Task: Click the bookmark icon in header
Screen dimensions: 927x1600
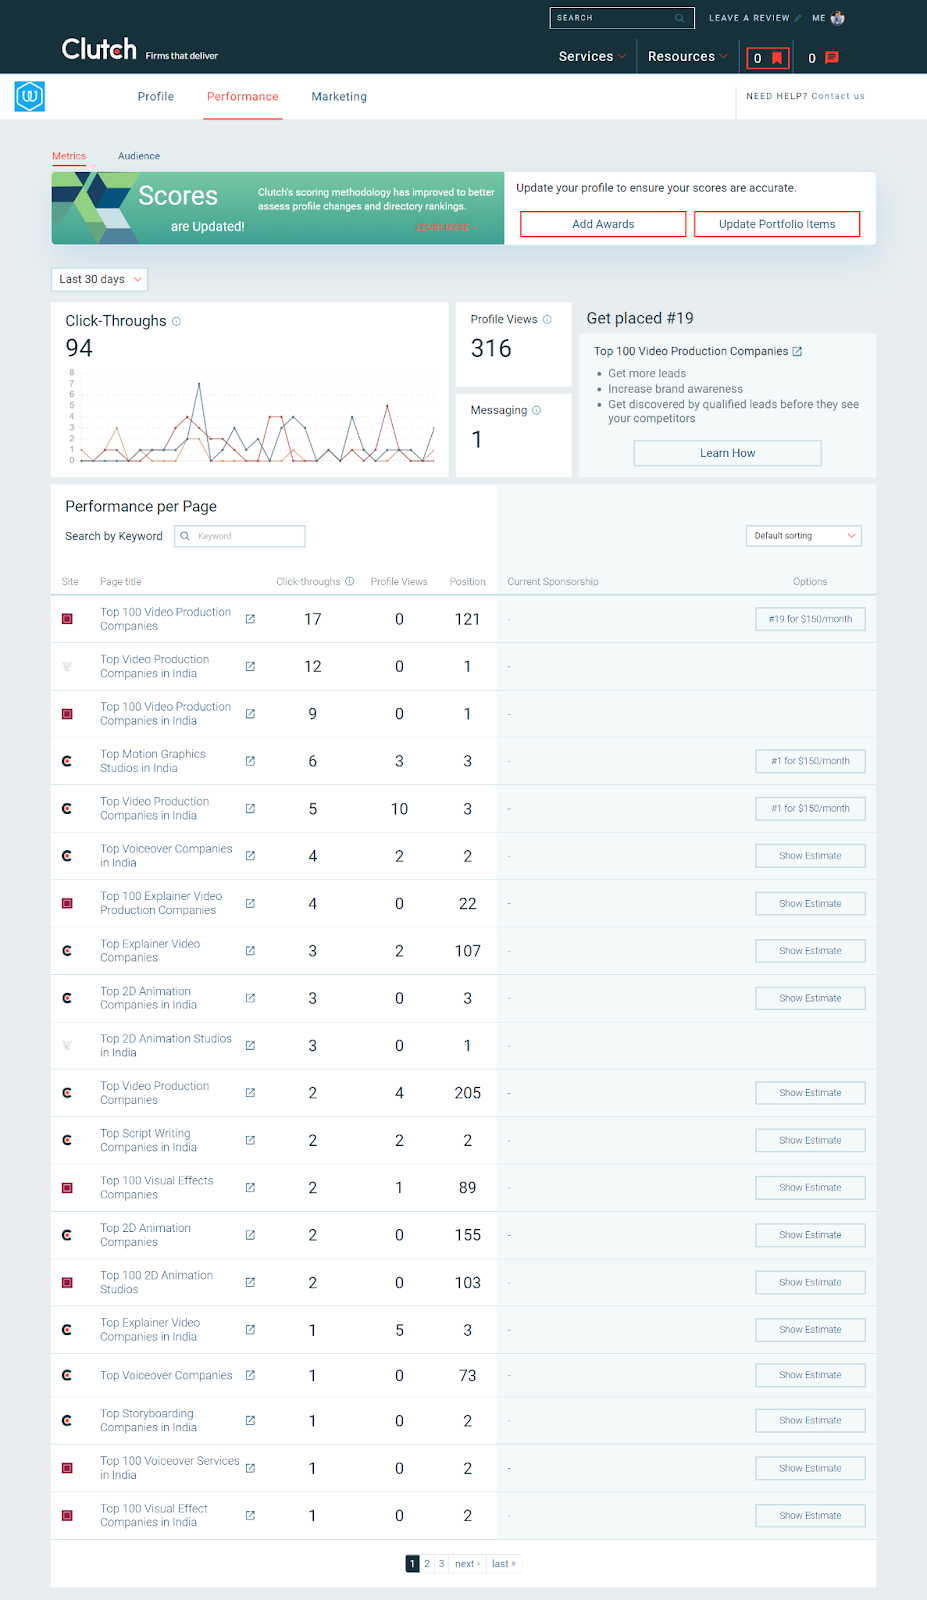Action: click(x=776, y=58)
